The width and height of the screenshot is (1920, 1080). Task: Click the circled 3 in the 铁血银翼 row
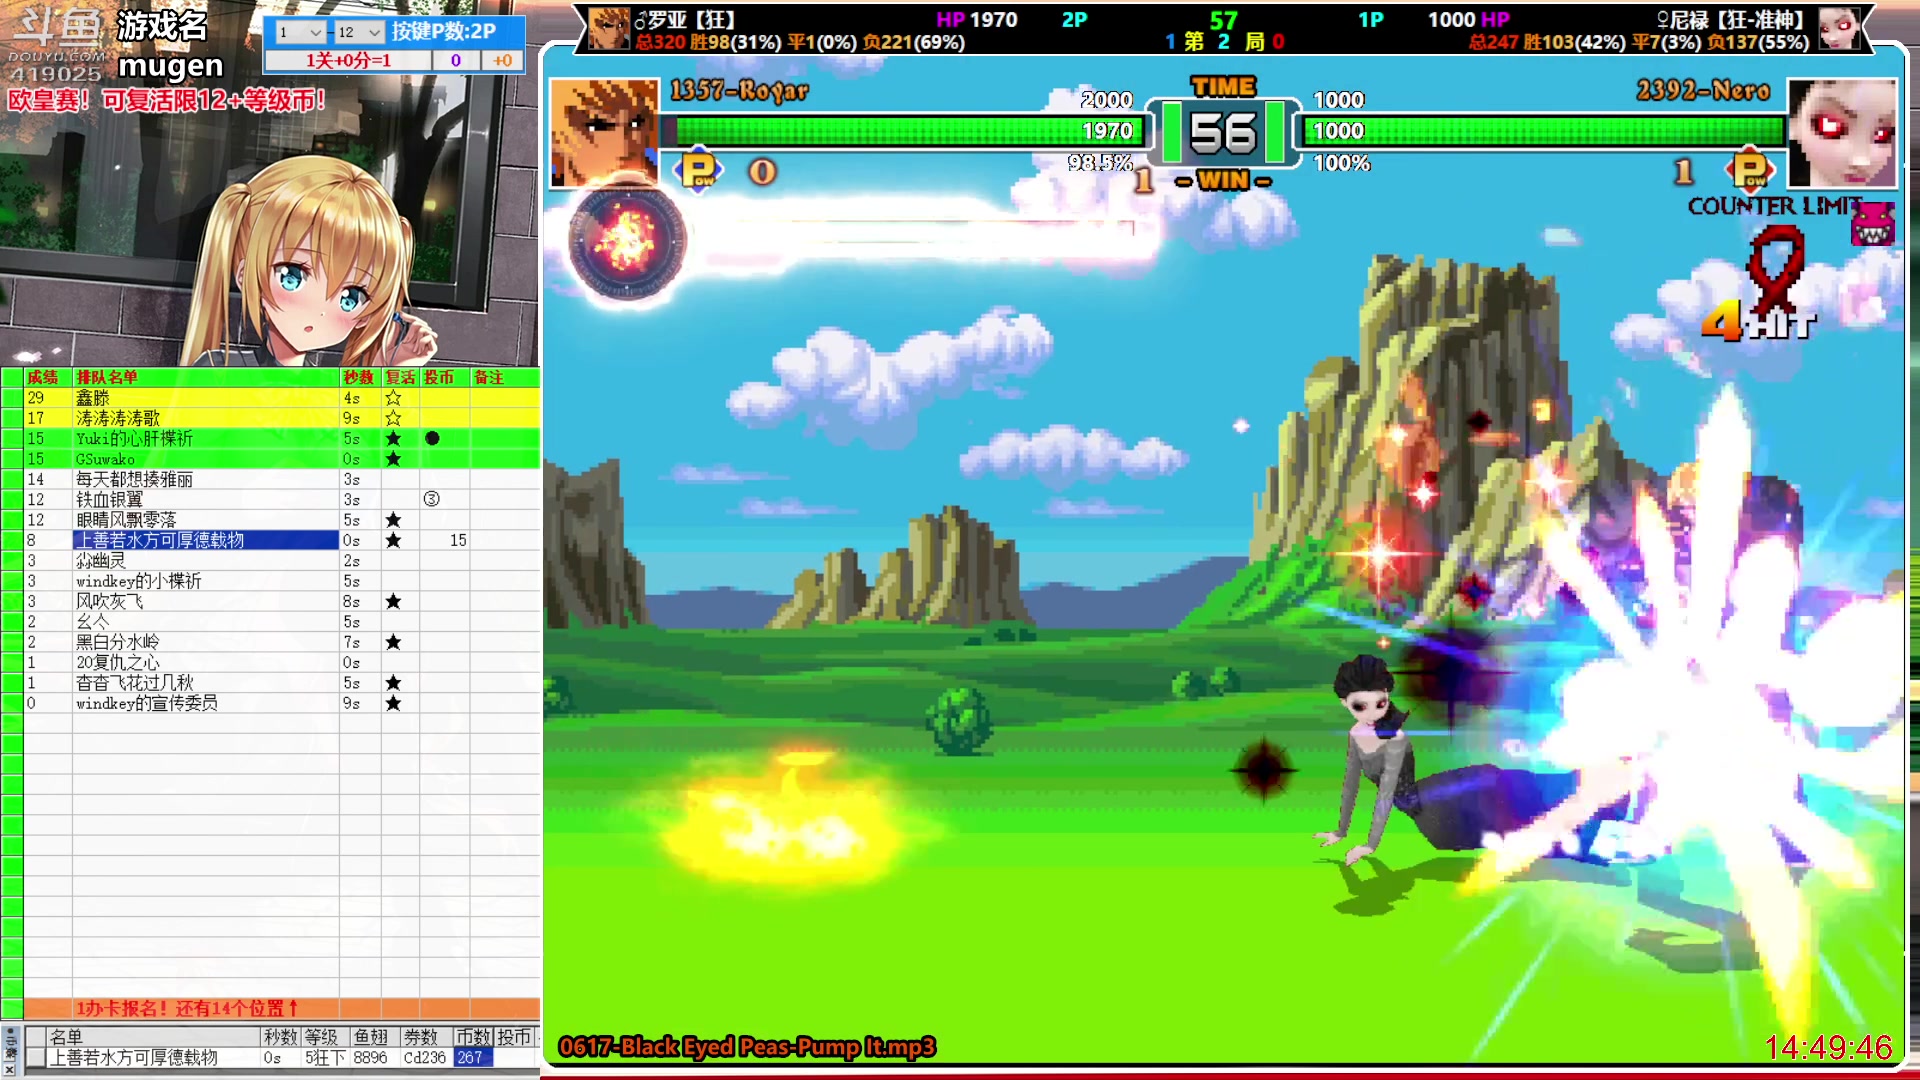431,499
